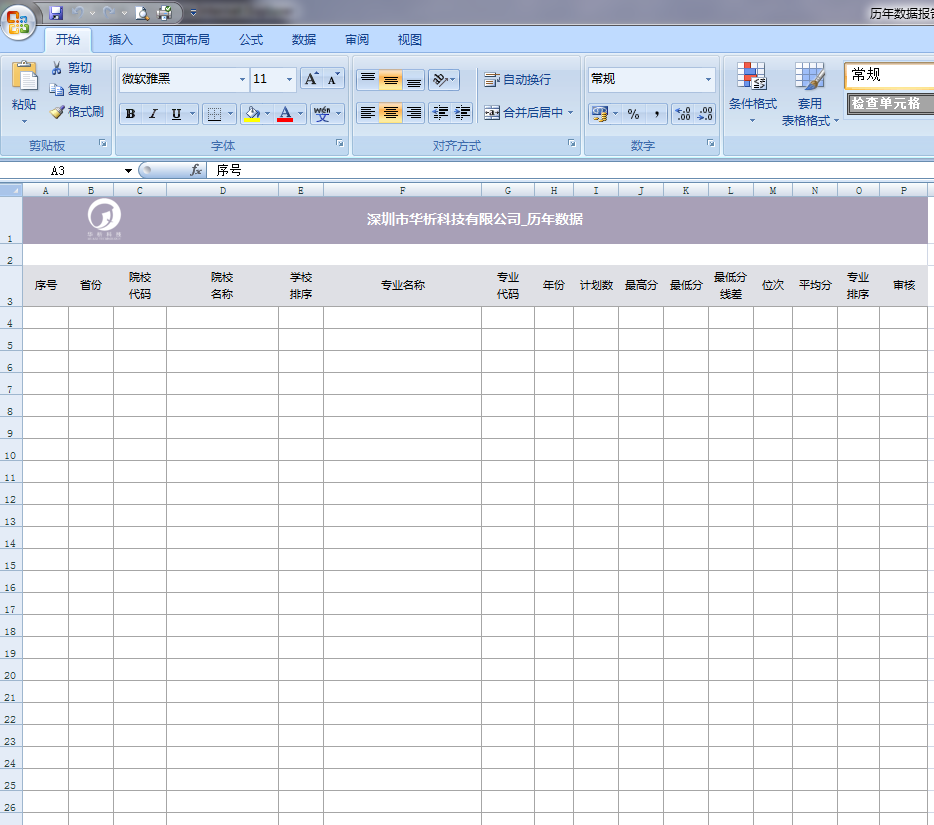Click the fill color paint bucket
934x825 pixels.
tap(253, 114)
